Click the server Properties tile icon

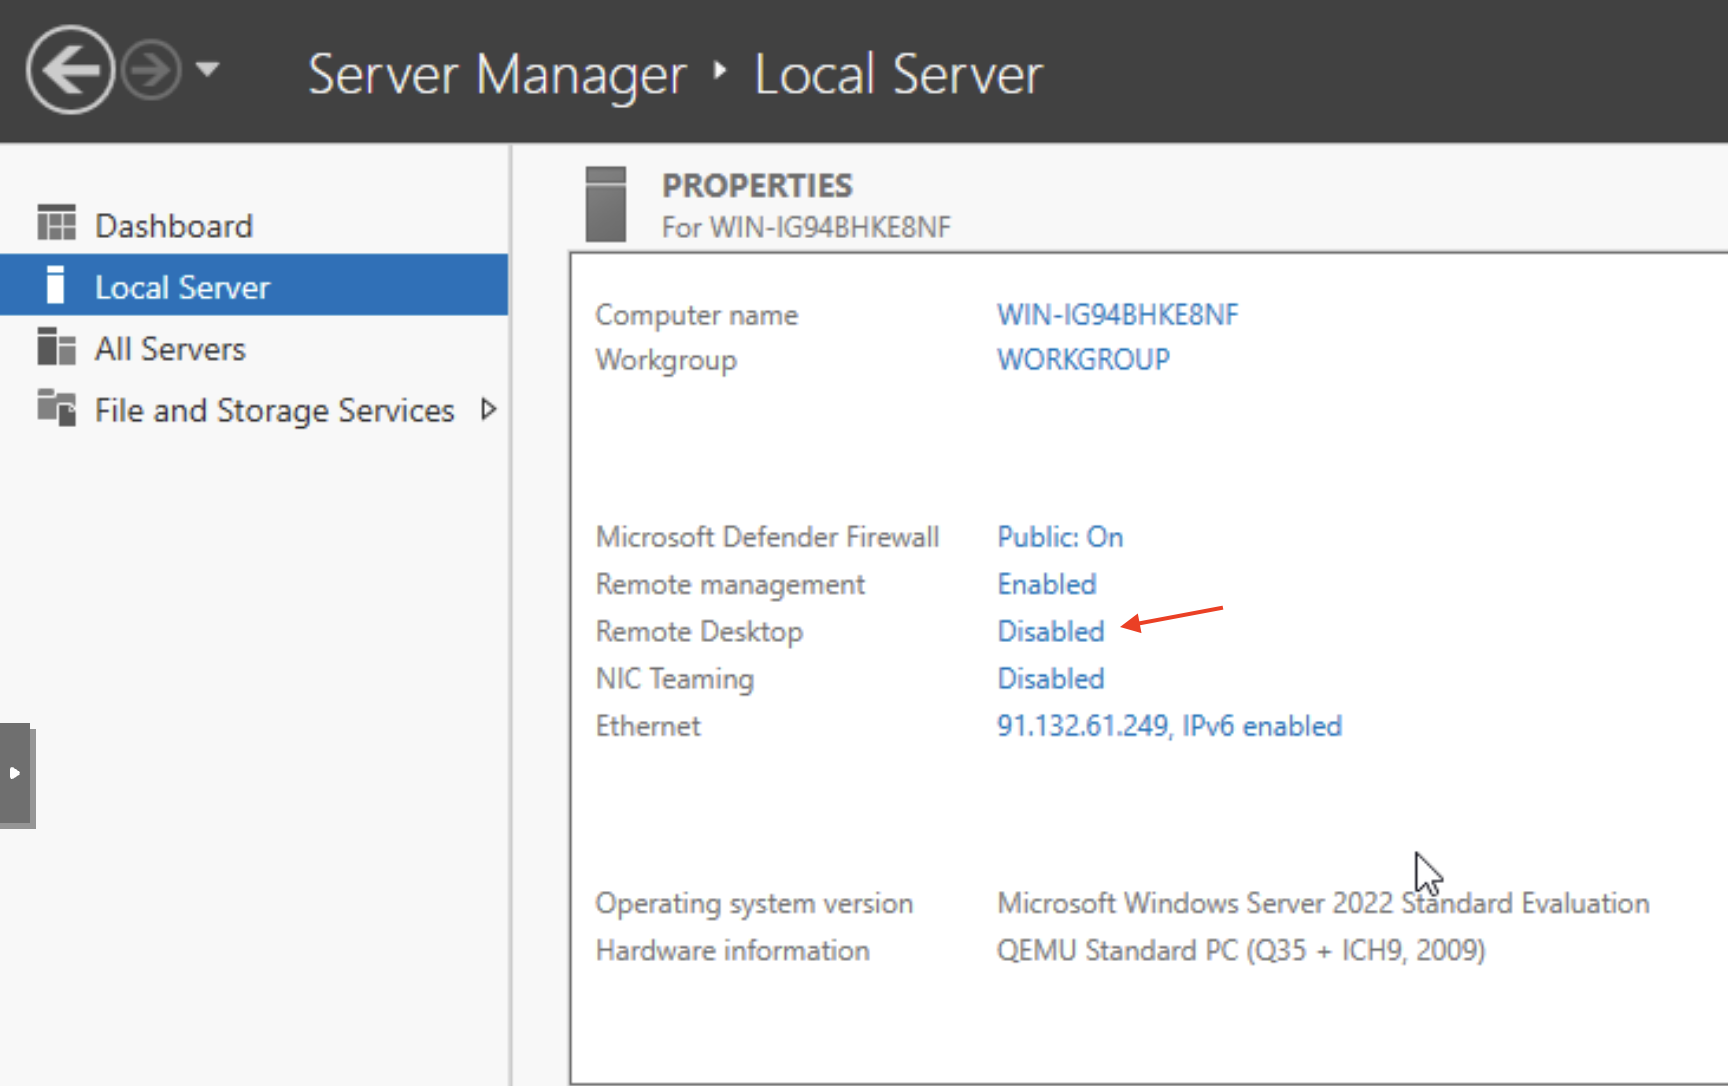606,205
